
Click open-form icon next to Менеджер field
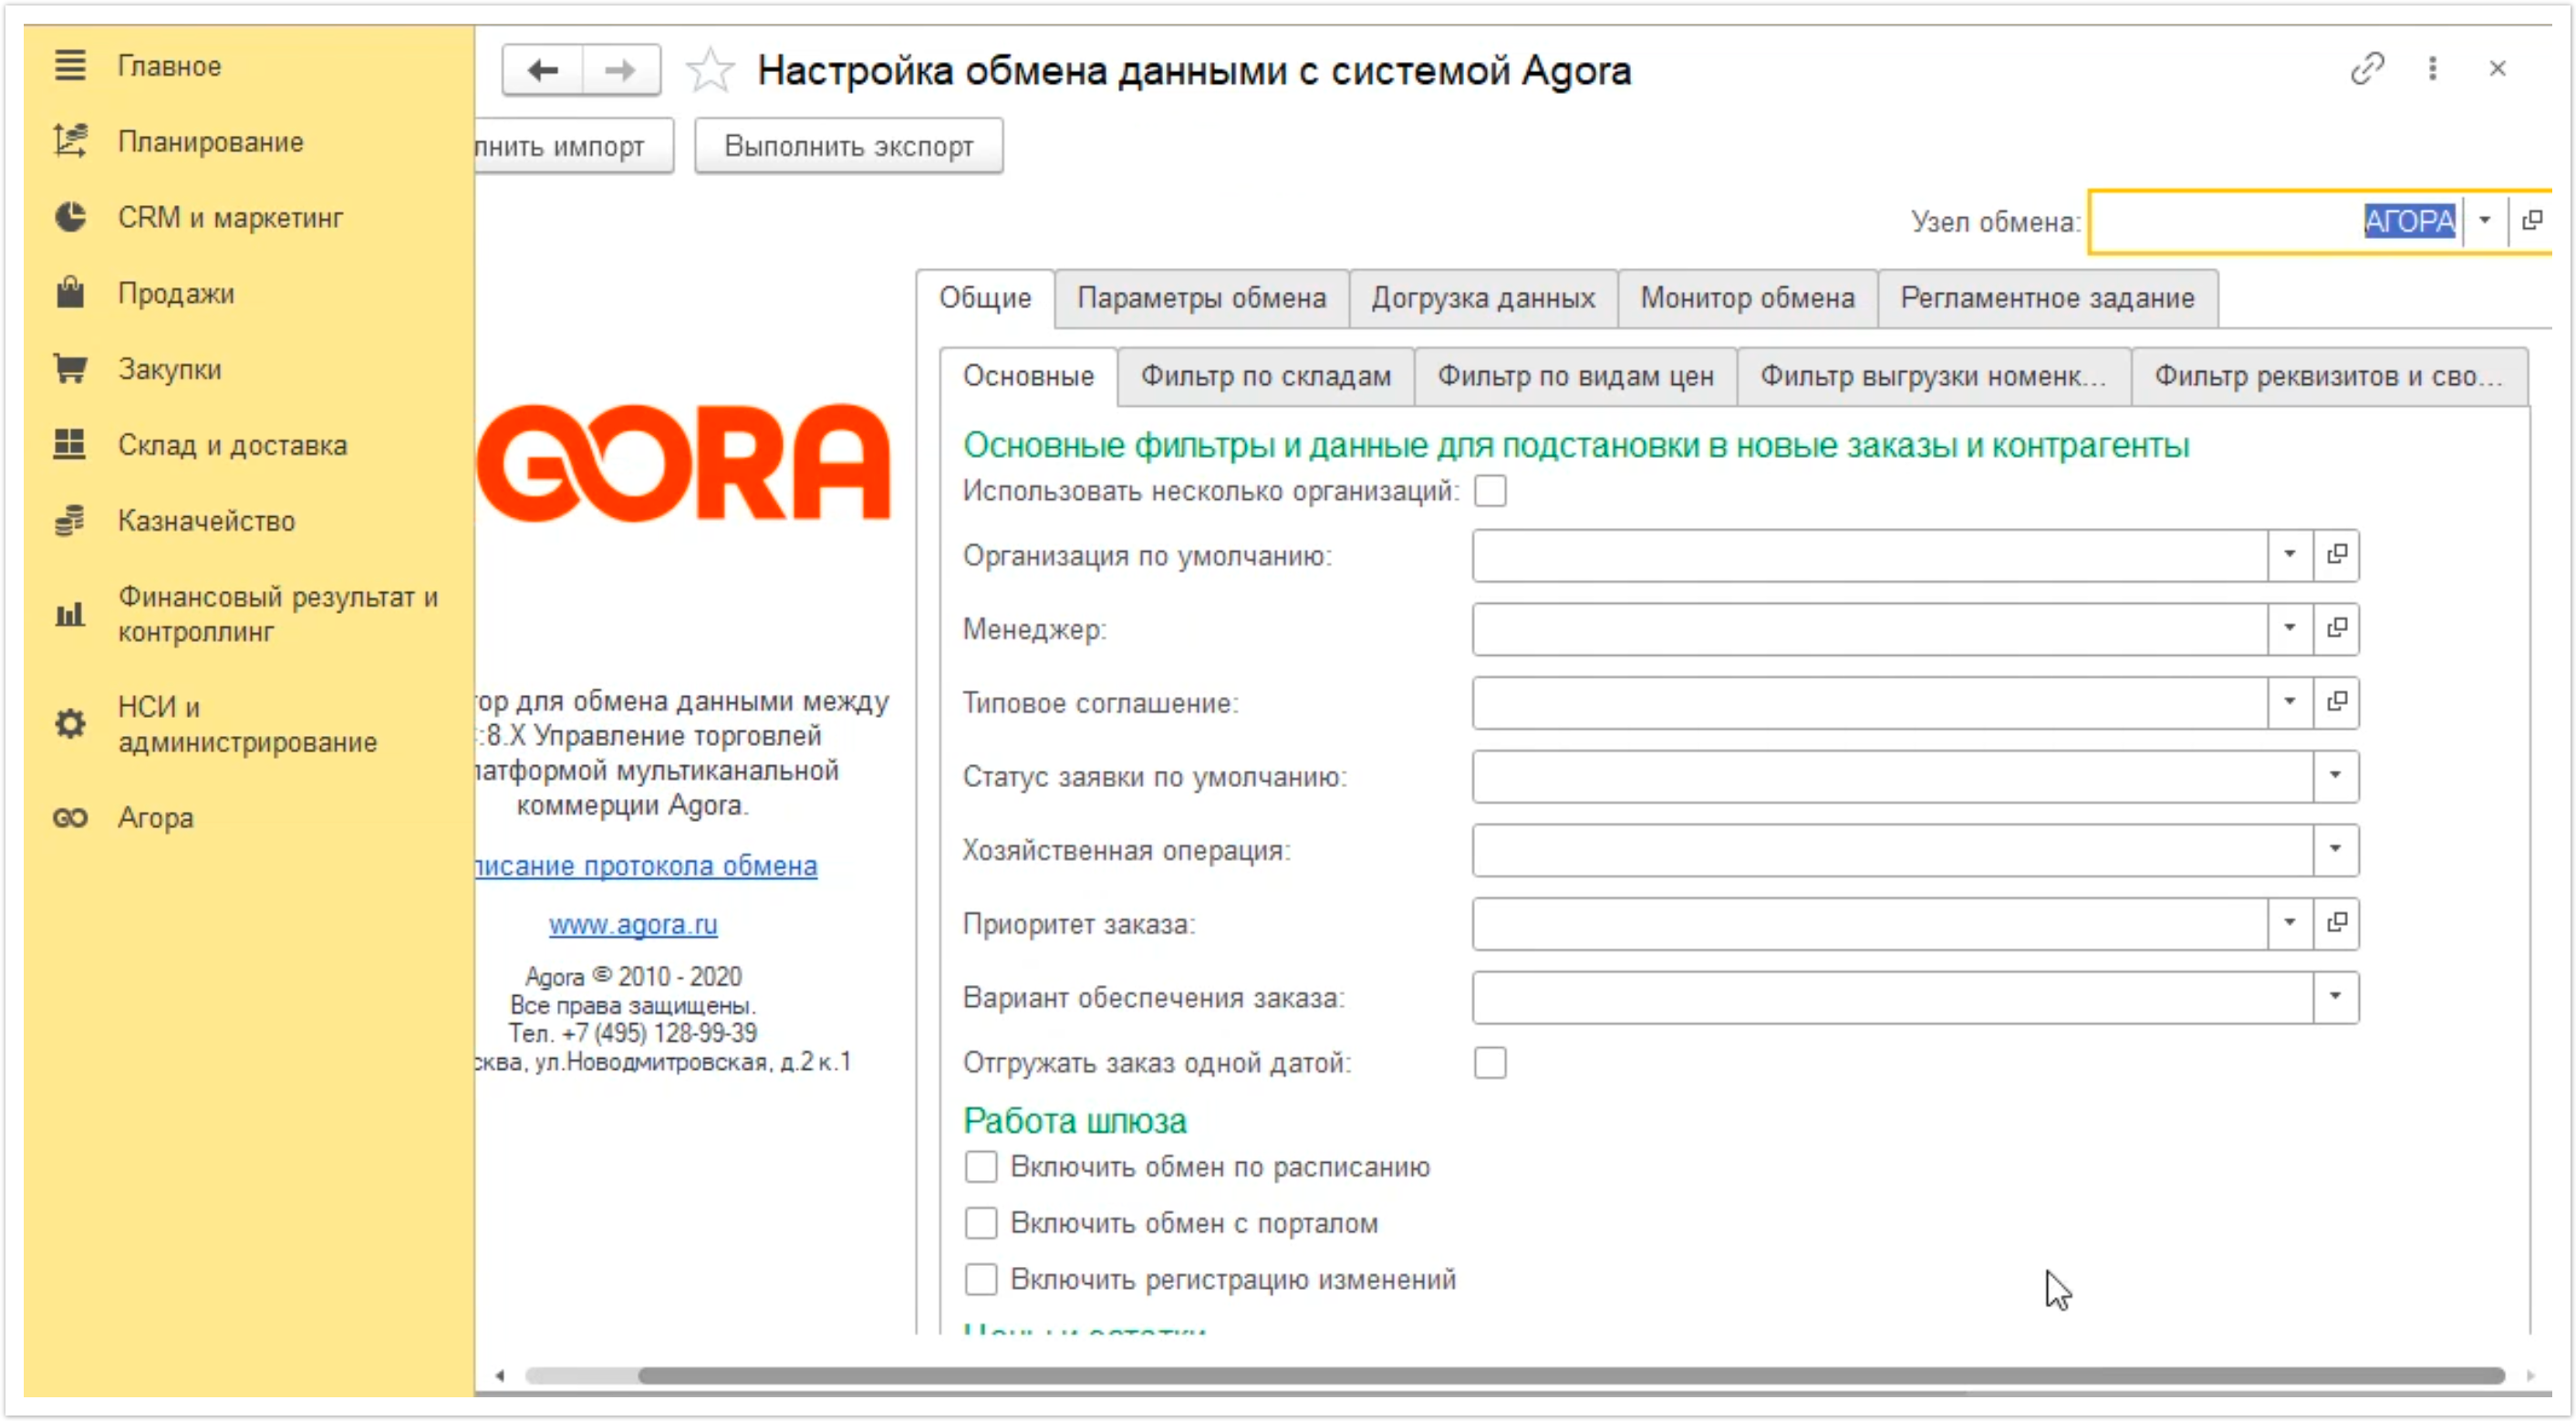coord(2336,628)
